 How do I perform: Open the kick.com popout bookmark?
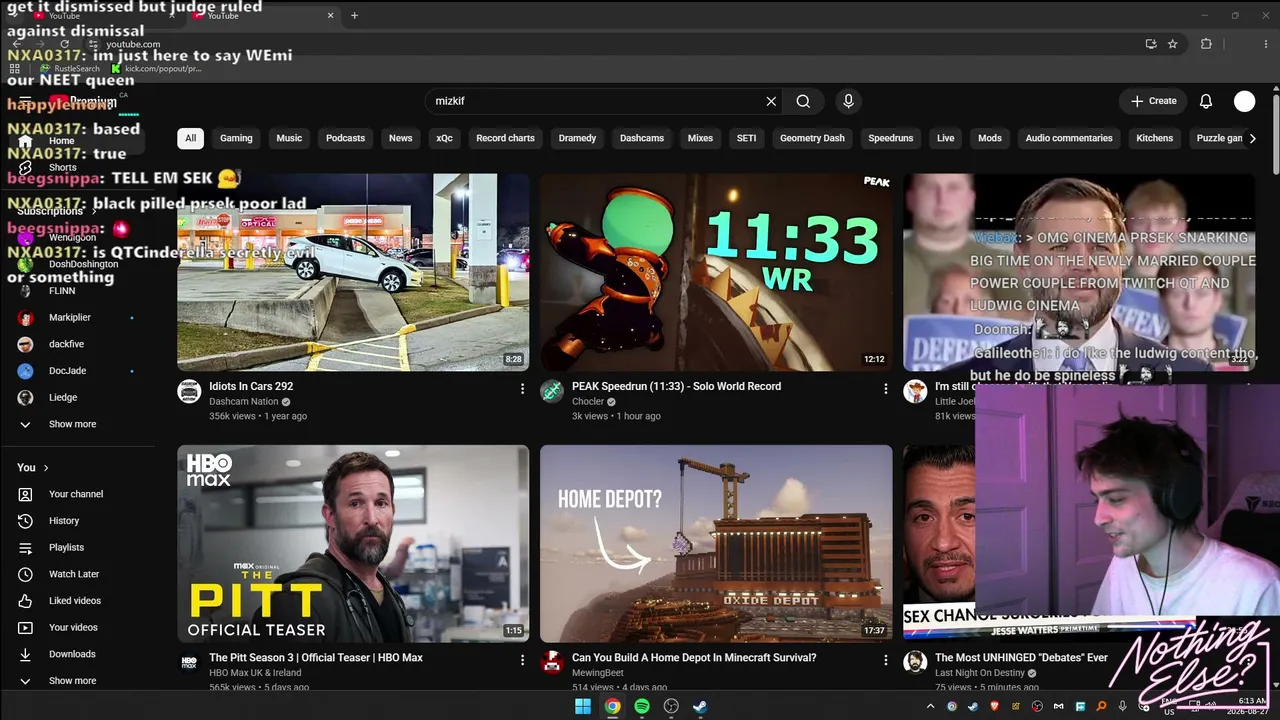[x=157, y=69]
